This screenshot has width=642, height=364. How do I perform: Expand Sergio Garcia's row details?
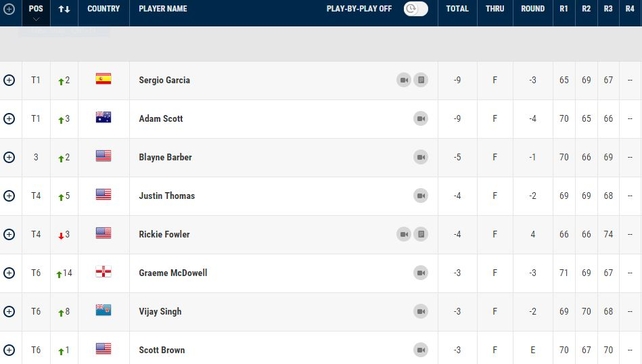pyautogui.click(x=9, y=80)
